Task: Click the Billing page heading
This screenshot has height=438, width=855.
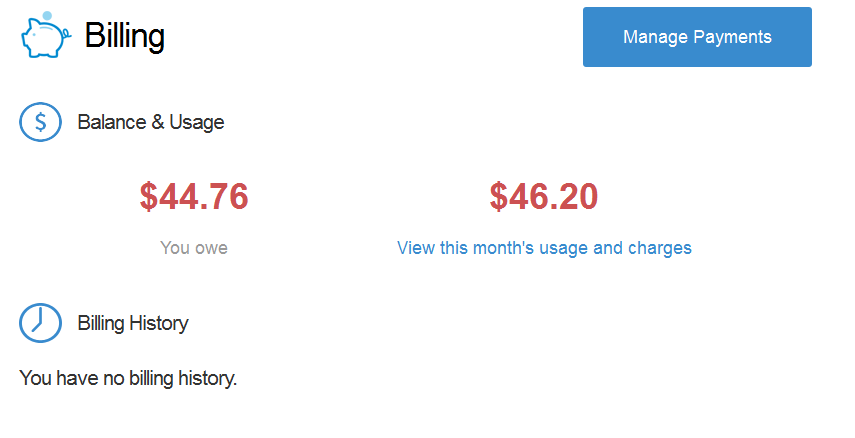Action: [x=125, y=36]
